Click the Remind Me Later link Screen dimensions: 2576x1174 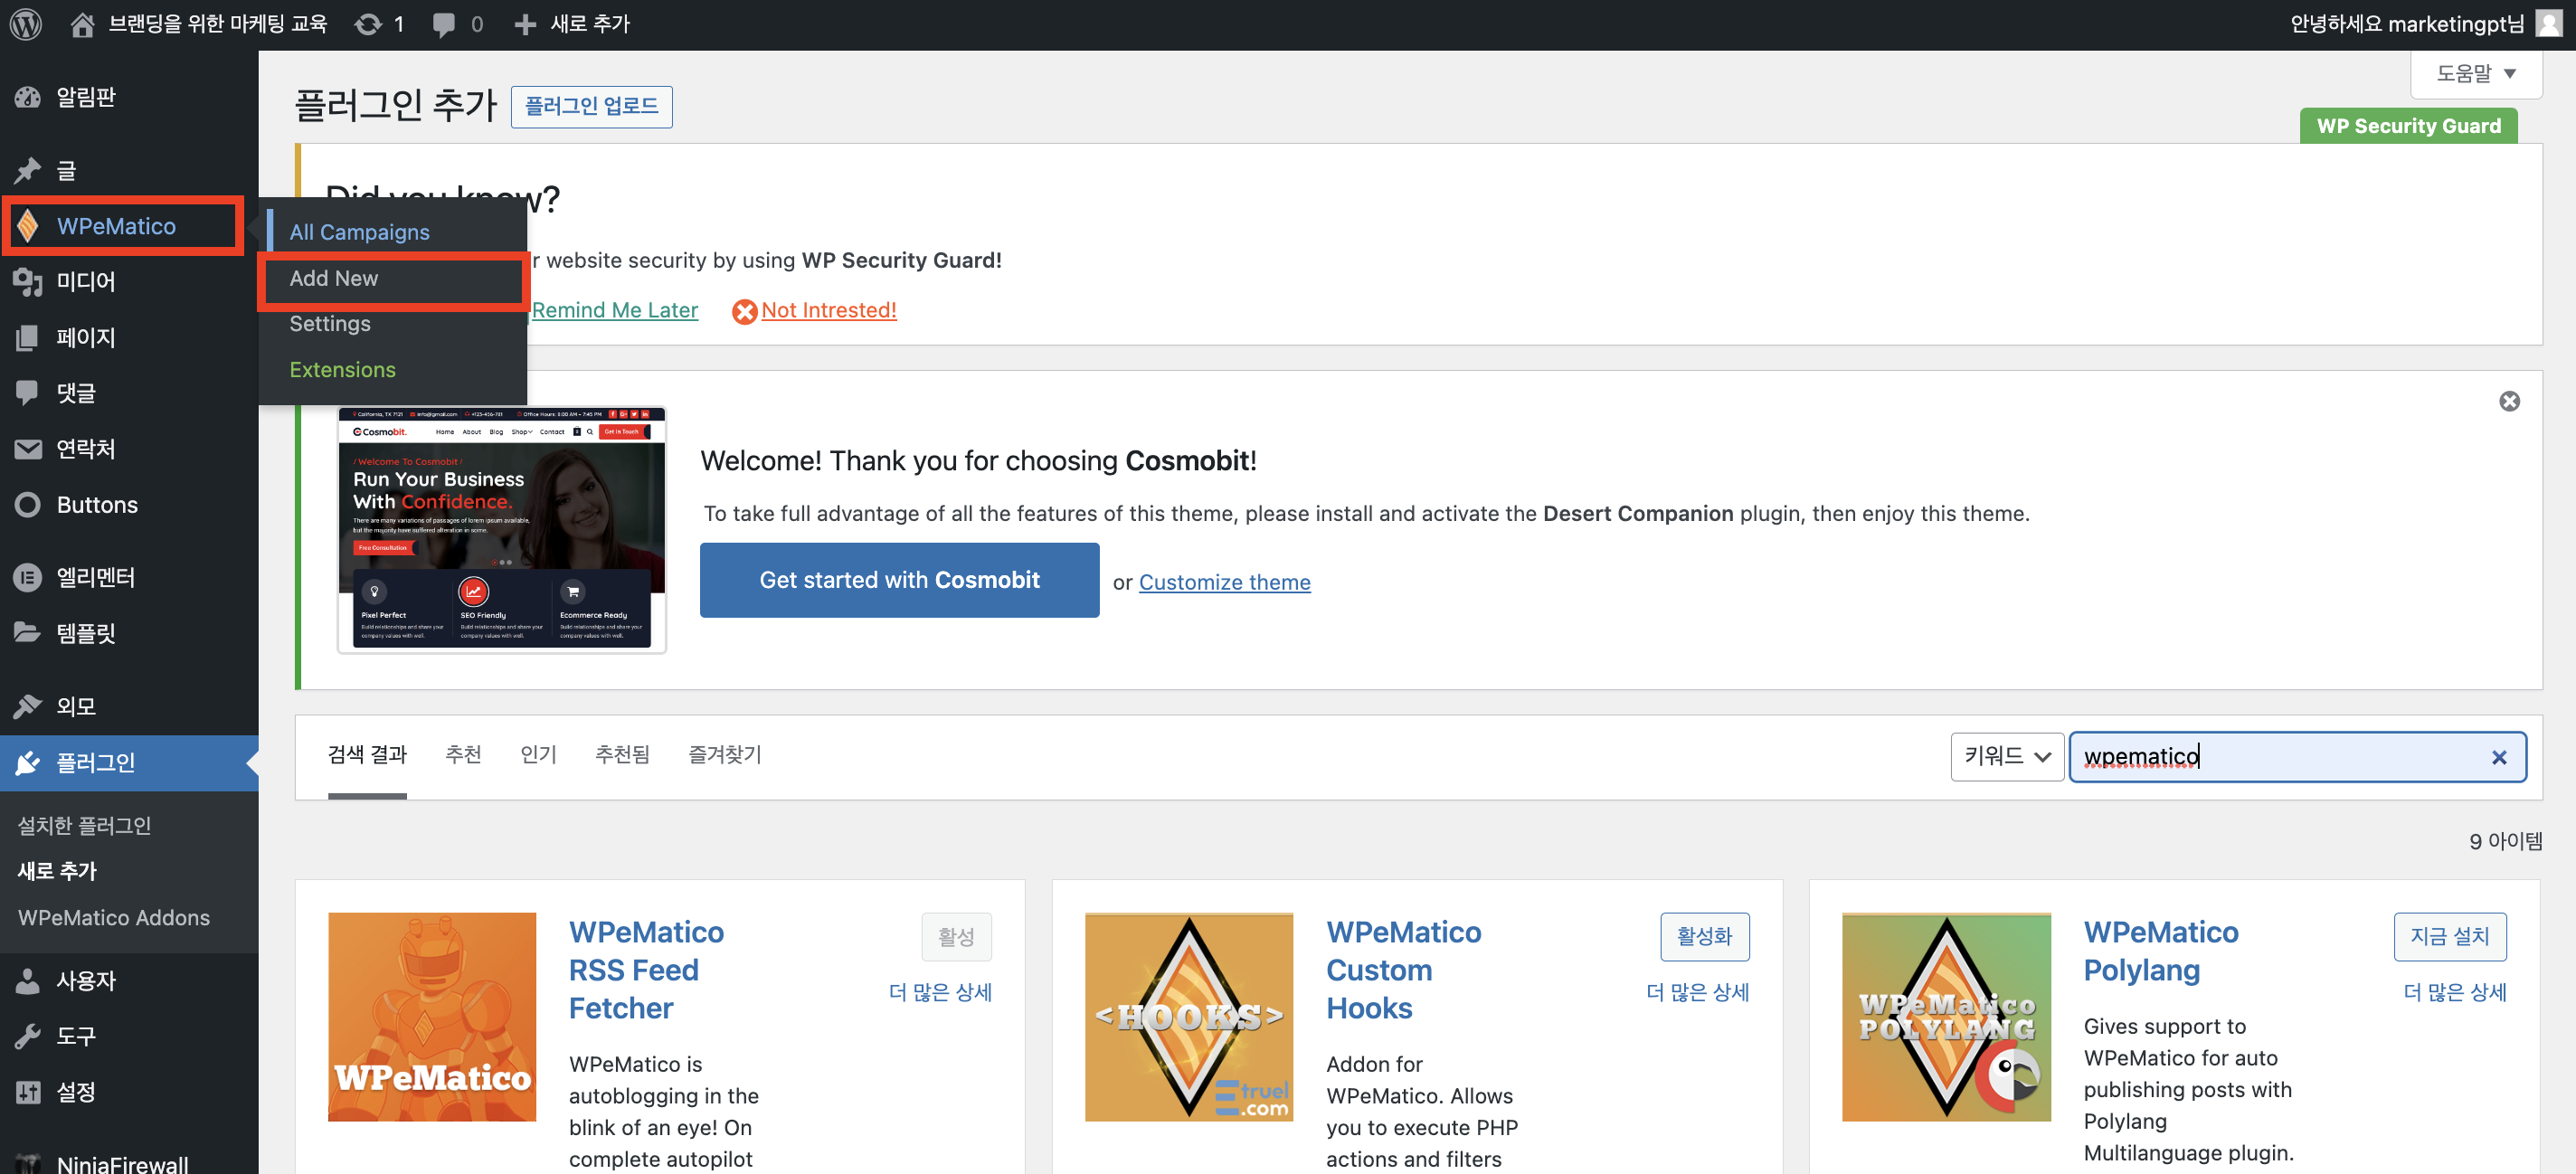(614, 310)
